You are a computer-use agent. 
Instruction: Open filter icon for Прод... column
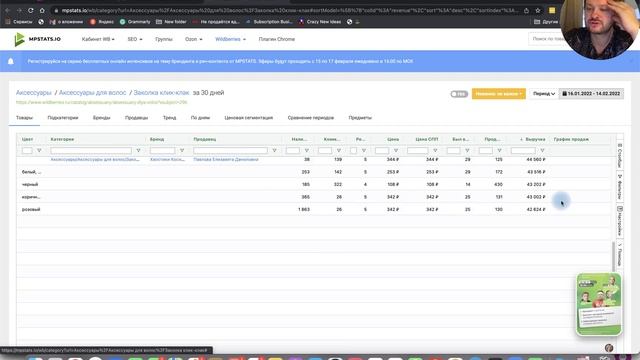pos(499,151)
